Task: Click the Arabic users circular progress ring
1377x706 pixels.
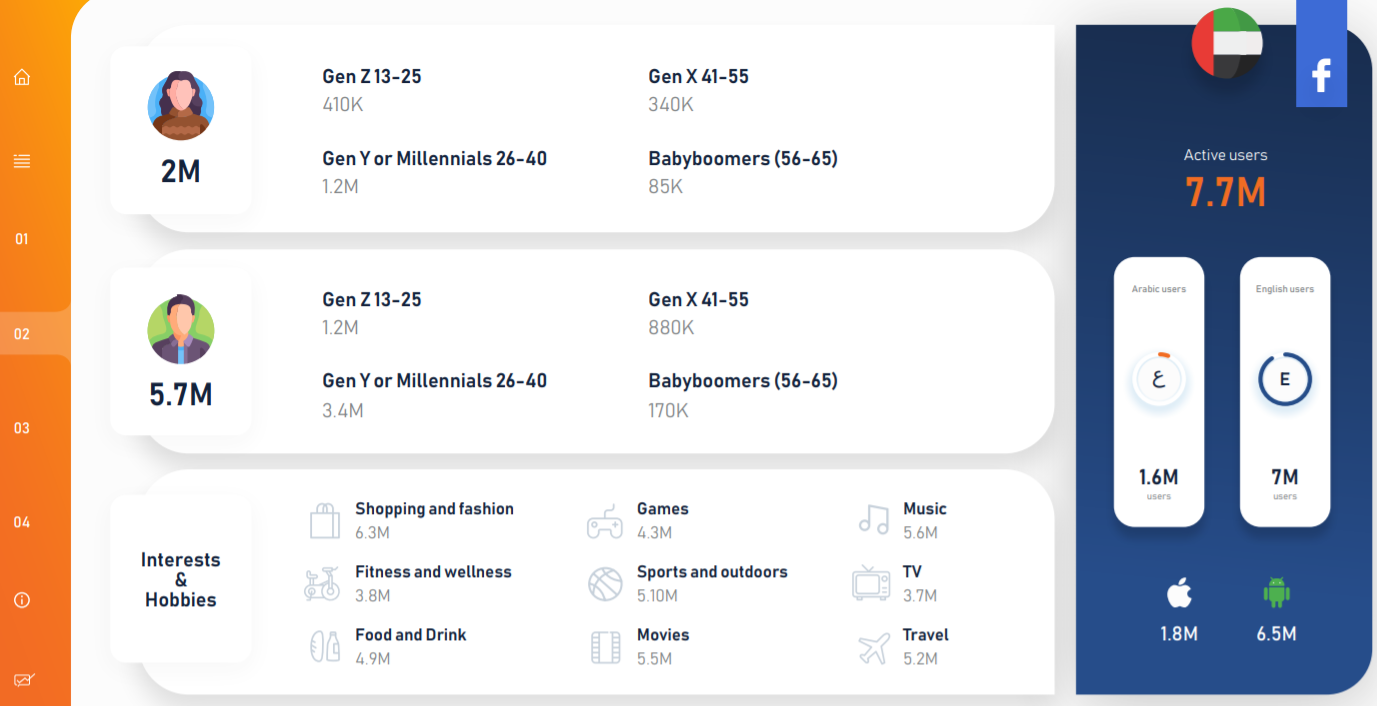Action: [x=1159, y=380]
